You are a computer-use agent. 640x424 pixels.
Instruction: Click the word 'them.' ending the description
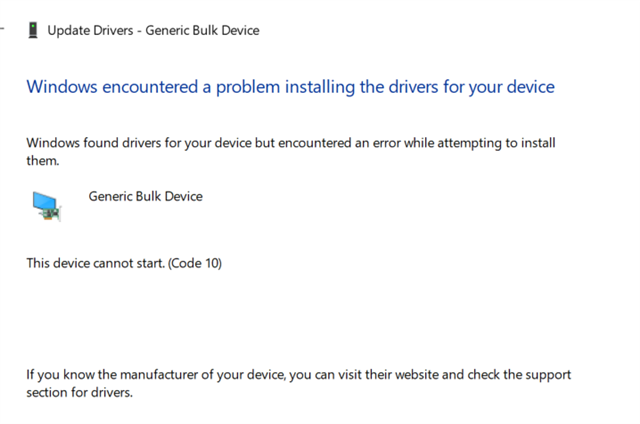click(44, 160)
